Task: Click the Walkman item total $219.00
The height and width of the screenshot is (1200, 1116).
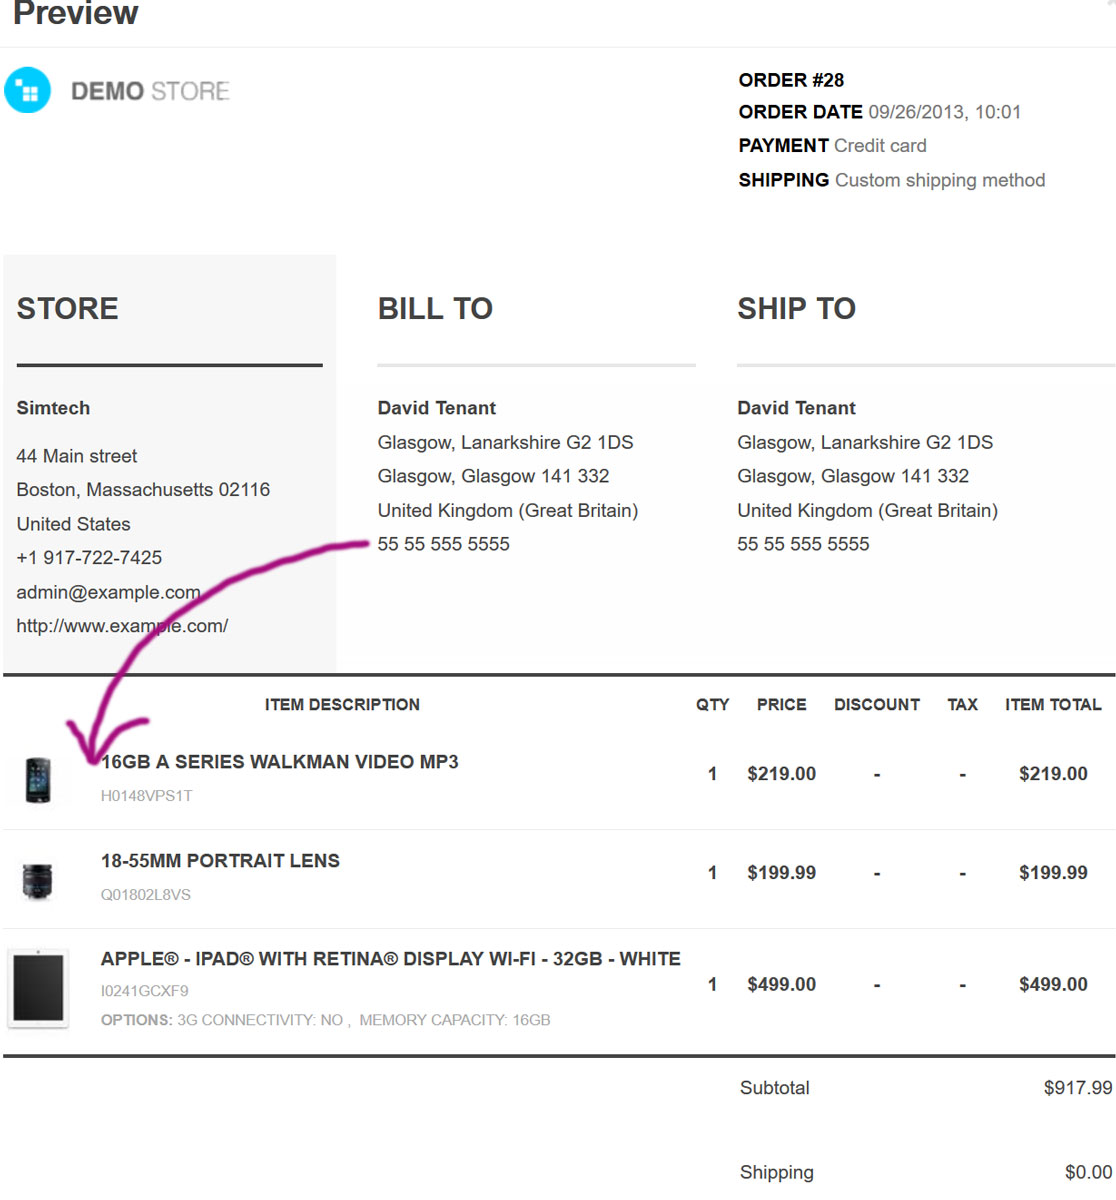Action: 1053,774
